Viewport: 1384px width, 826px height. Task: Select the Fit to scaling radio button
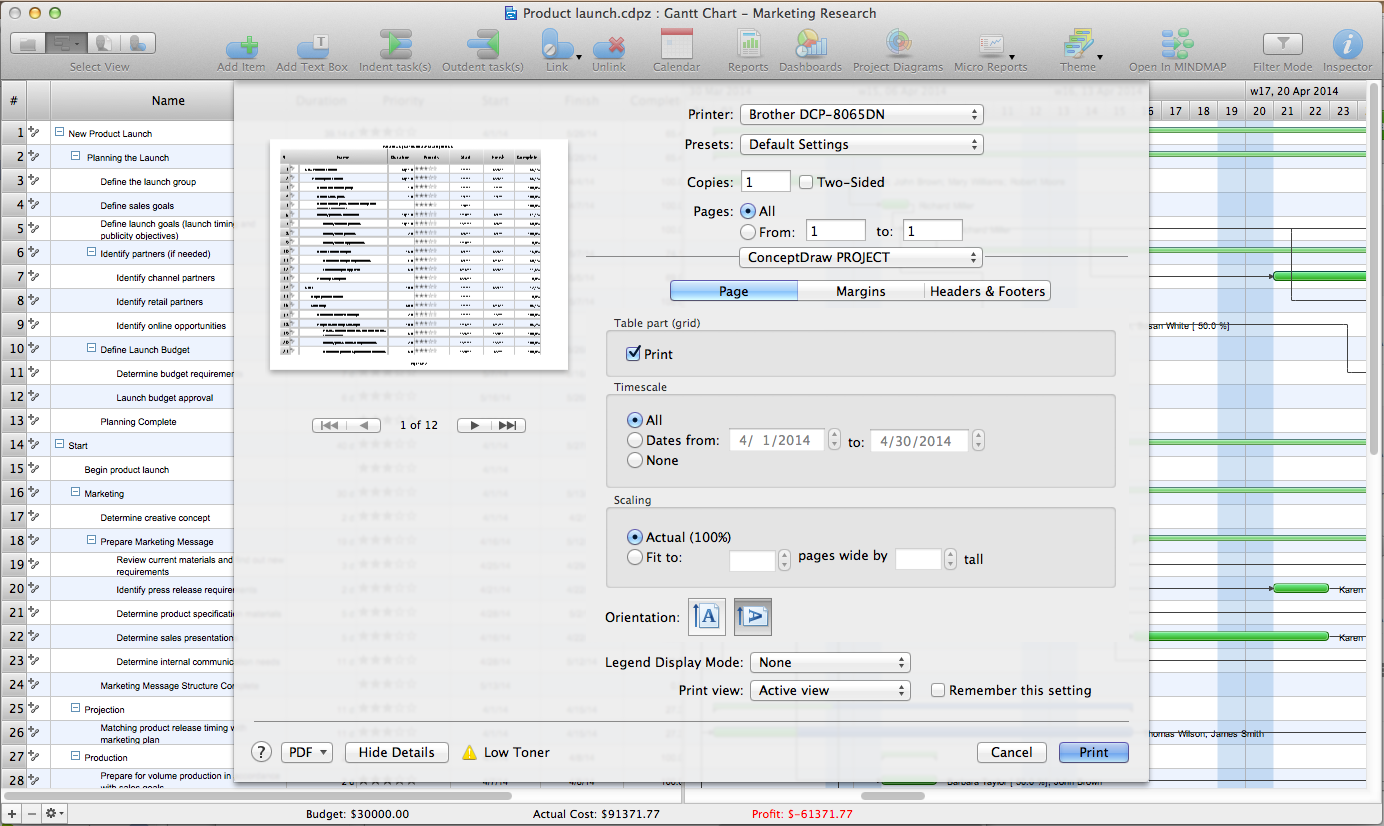tap(634, 557)
